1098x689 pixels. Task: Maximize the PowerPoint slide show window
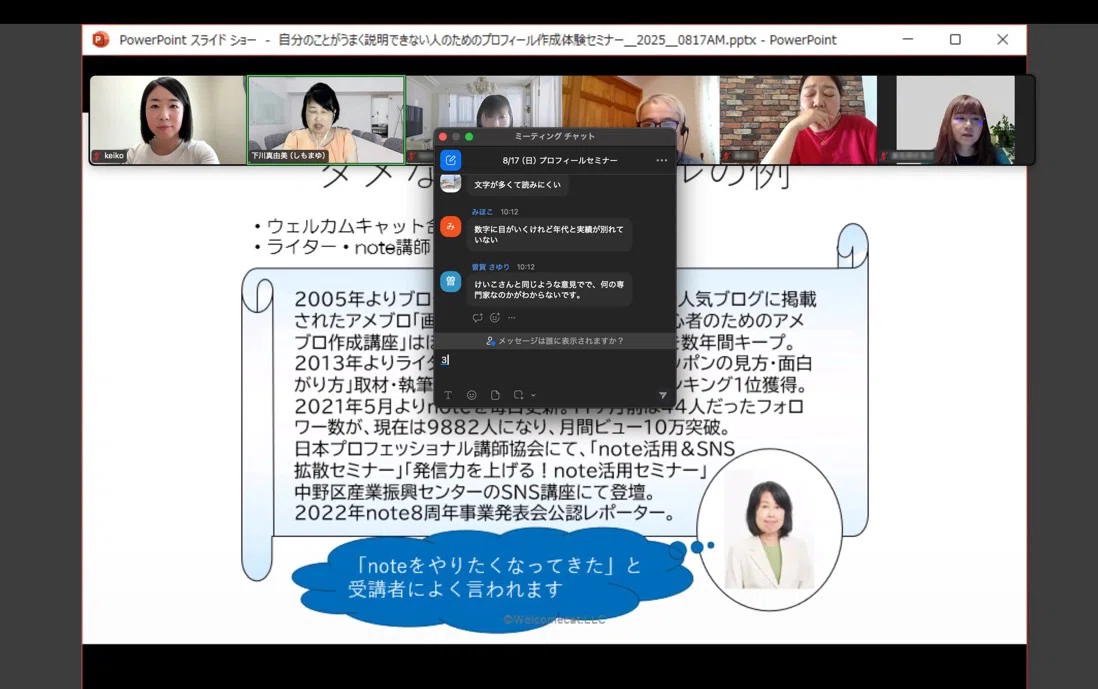(x=955, y=40)
